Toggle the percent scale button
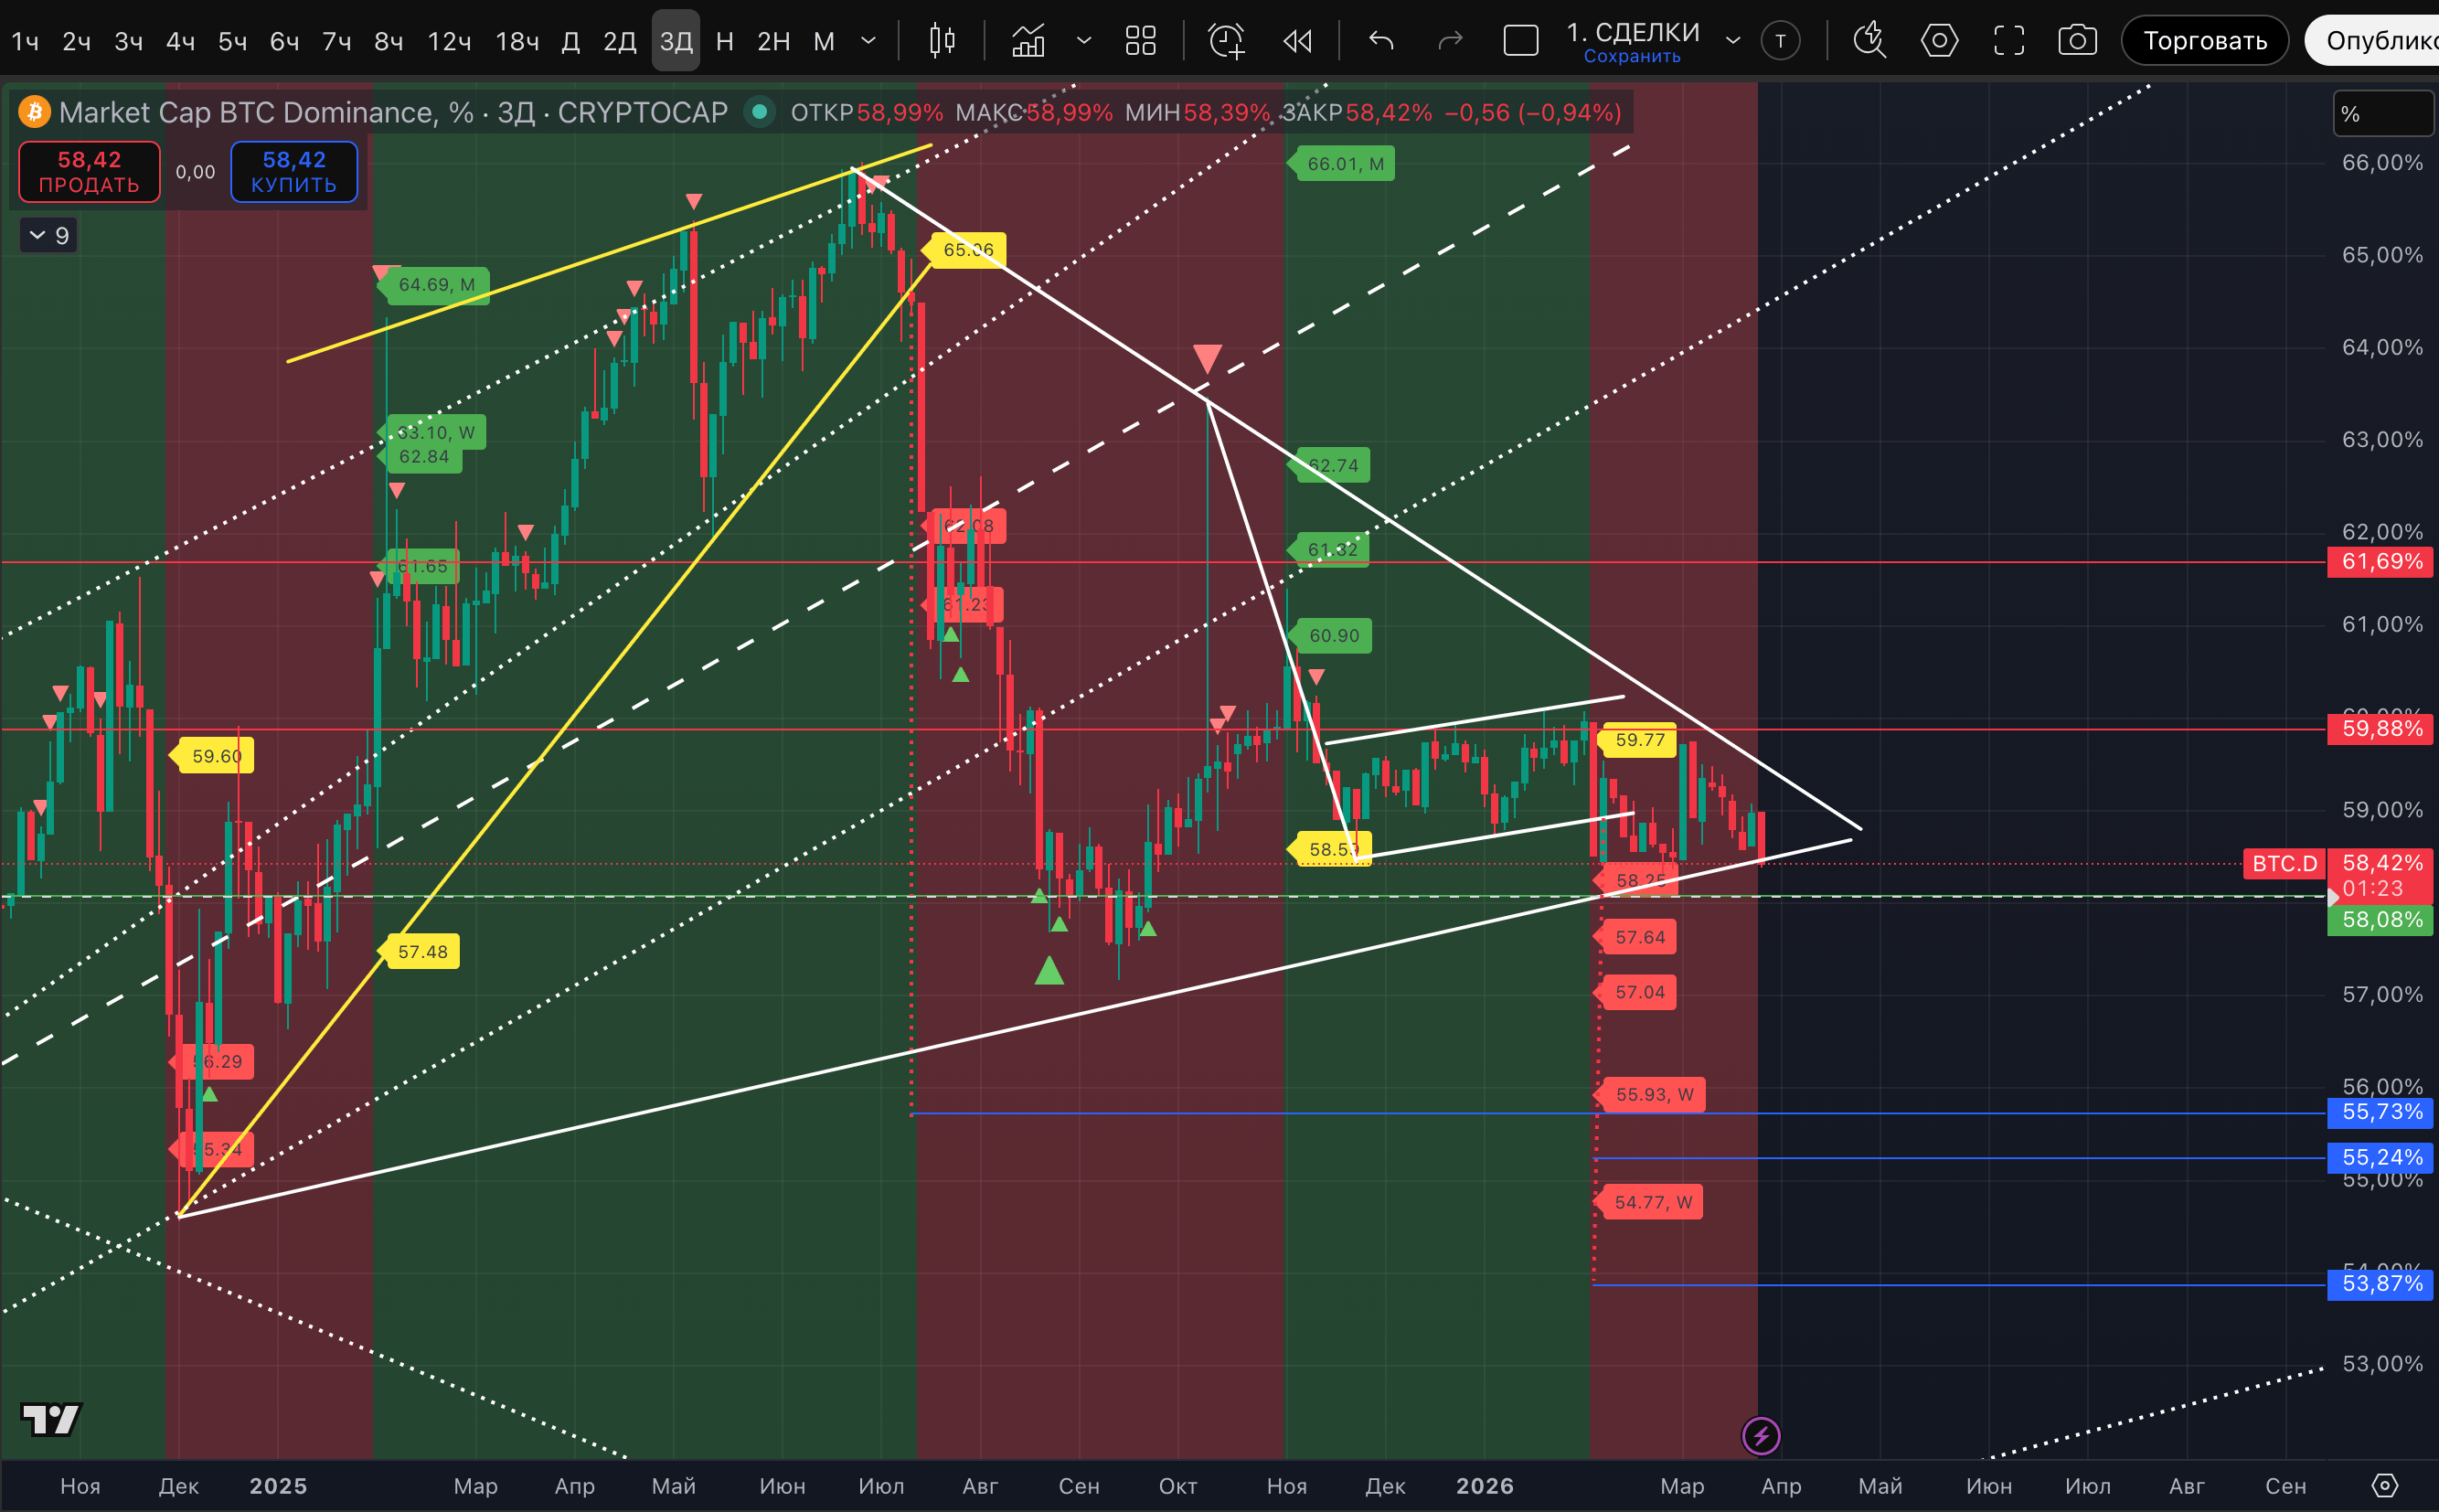This screenshot has height=1512, width=2439. point(2382,114)
